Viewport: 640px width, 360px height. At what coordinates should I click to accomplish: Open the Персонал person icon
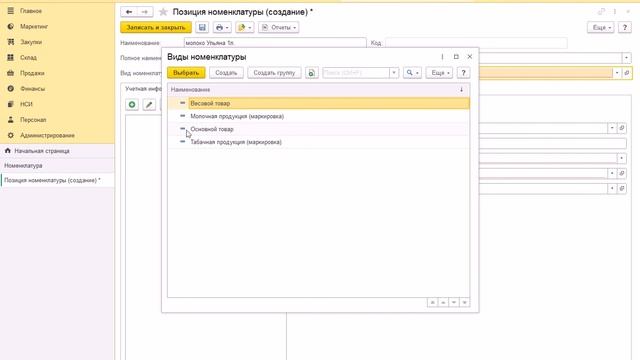pyautogui.click(x=11, y=119)
